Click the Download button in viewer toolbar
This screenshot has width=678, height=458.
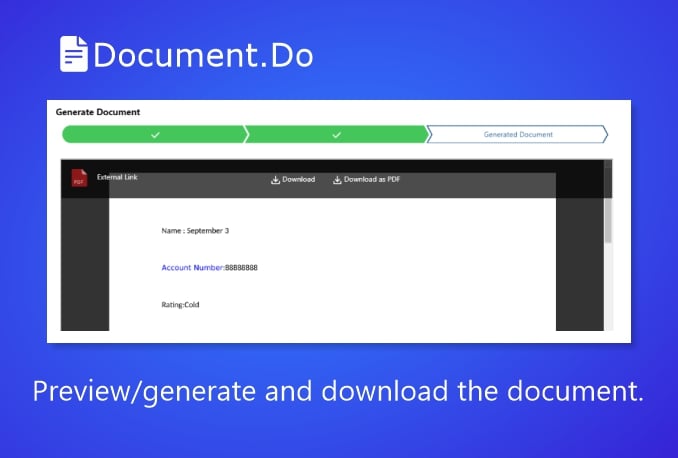point(293,179)
